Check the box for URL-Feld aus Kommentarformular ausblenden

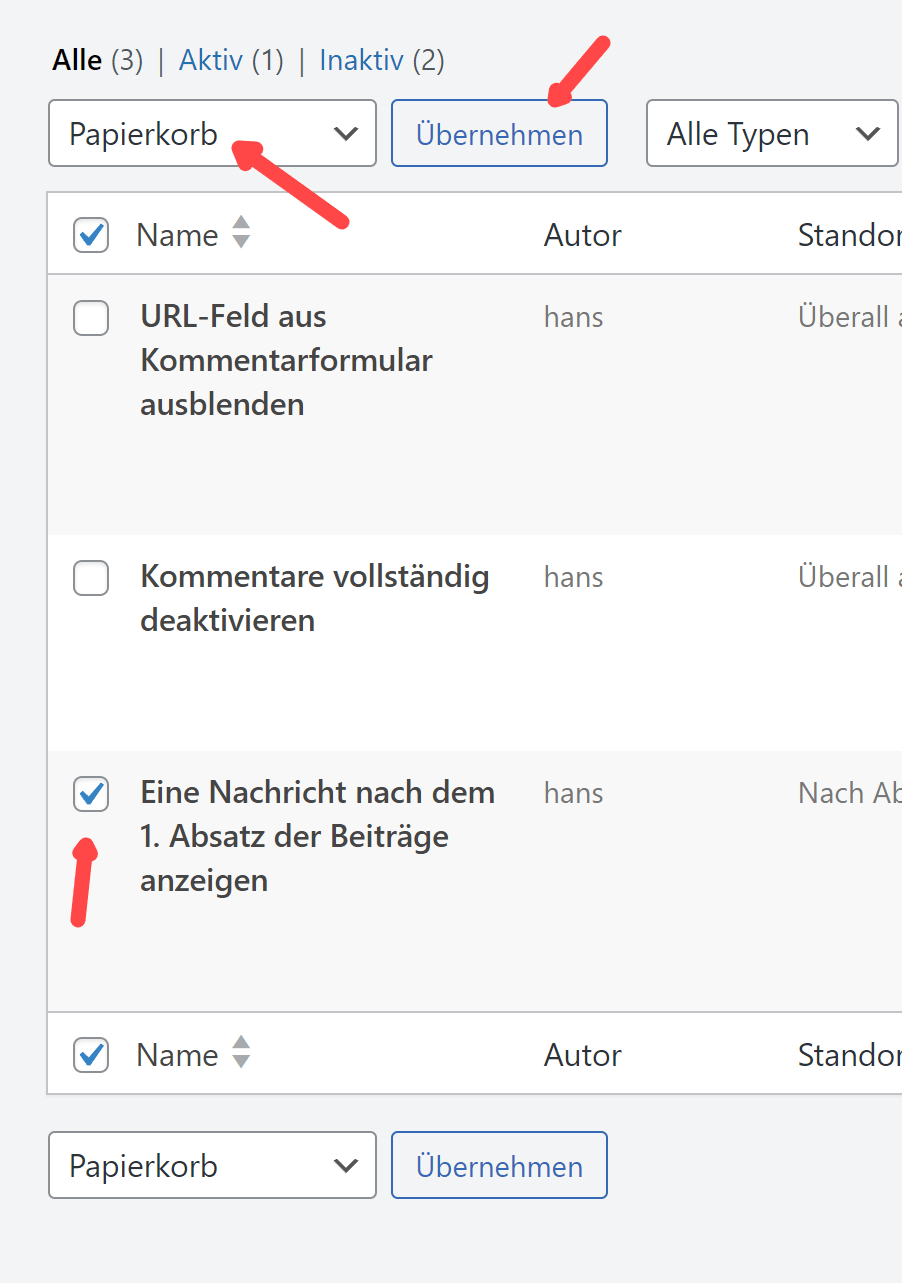(x=91, y=318)
